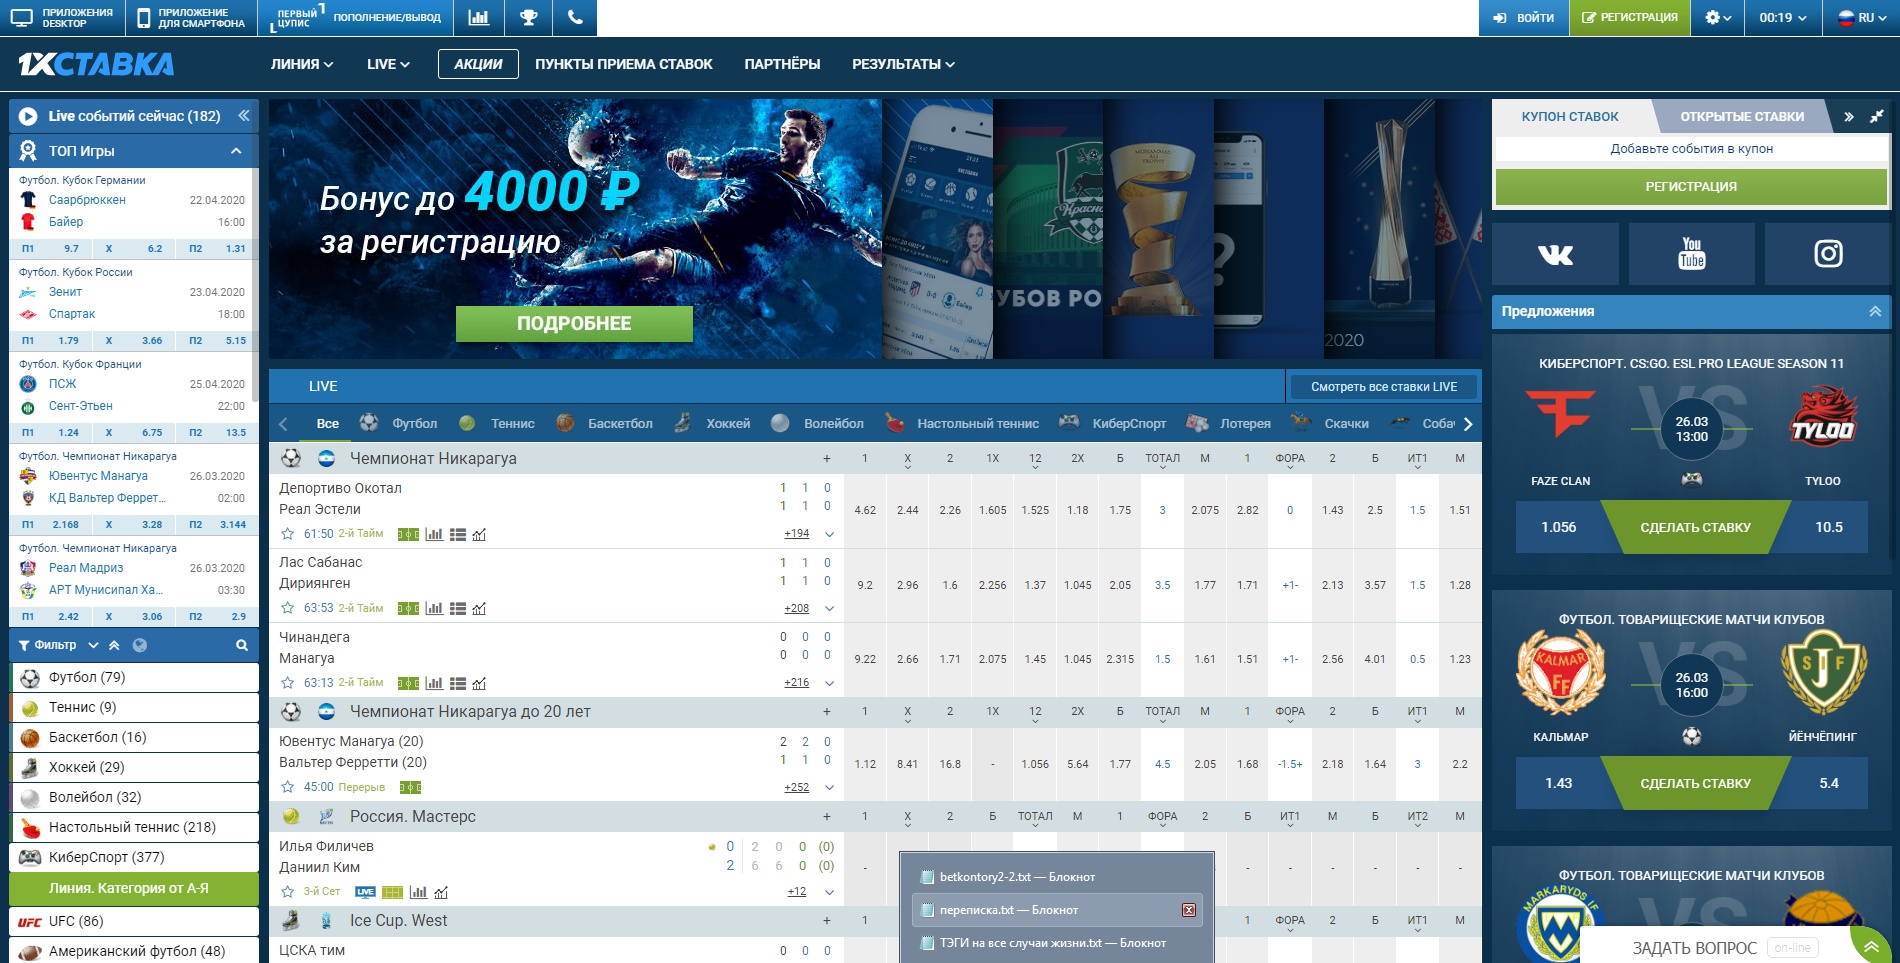Select the Настольный теннис sport tab
The height and width of the screenshot is (963, 1900).
tap(962, 424)
